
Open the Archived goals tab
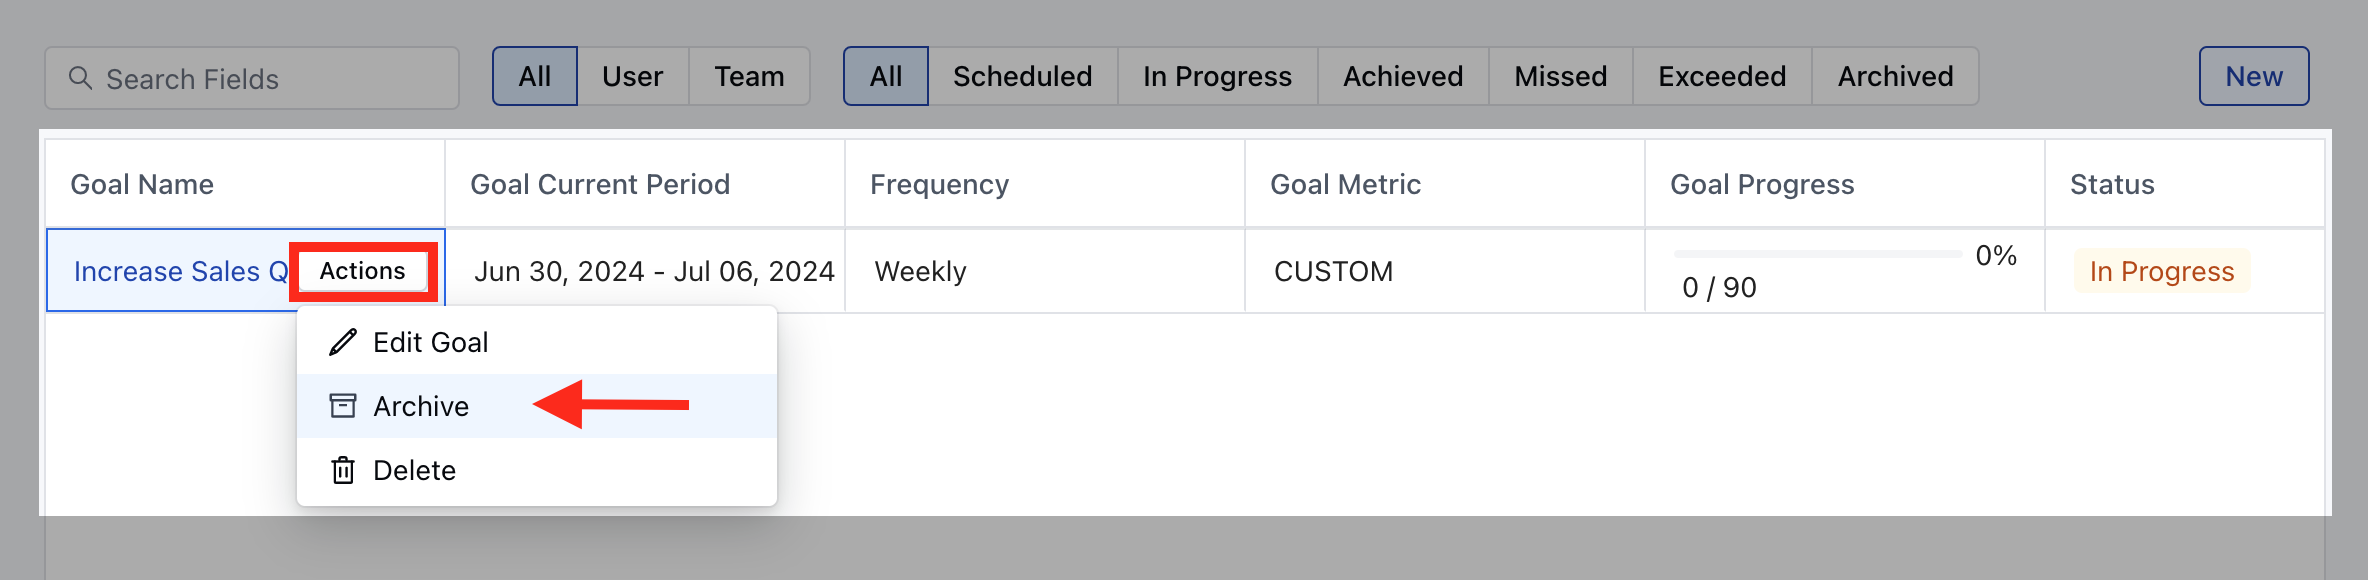pyautogui.click(x=1895, y=76)
